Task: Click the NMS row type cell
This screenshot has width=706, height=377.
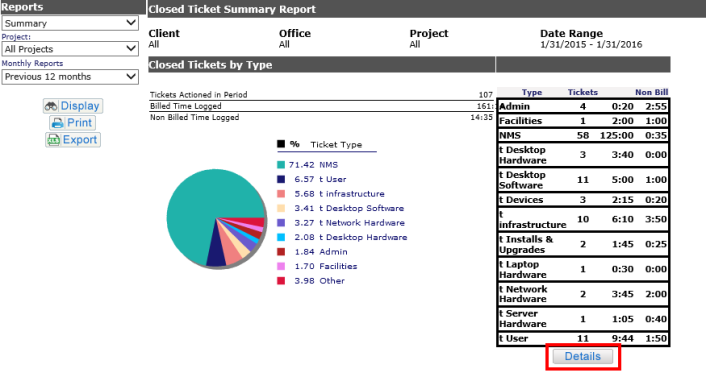Action: (x=510, y=135)
